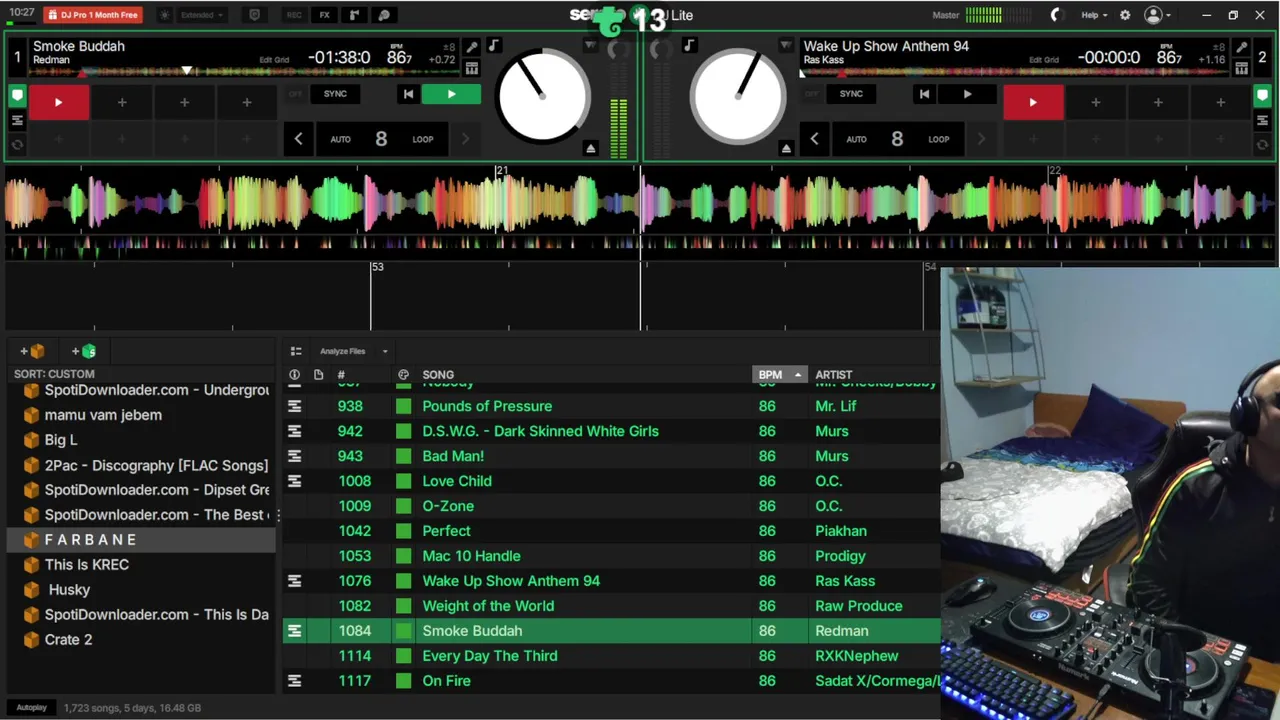Toggle AUTO loop on deck 2

tap(856, 140)
